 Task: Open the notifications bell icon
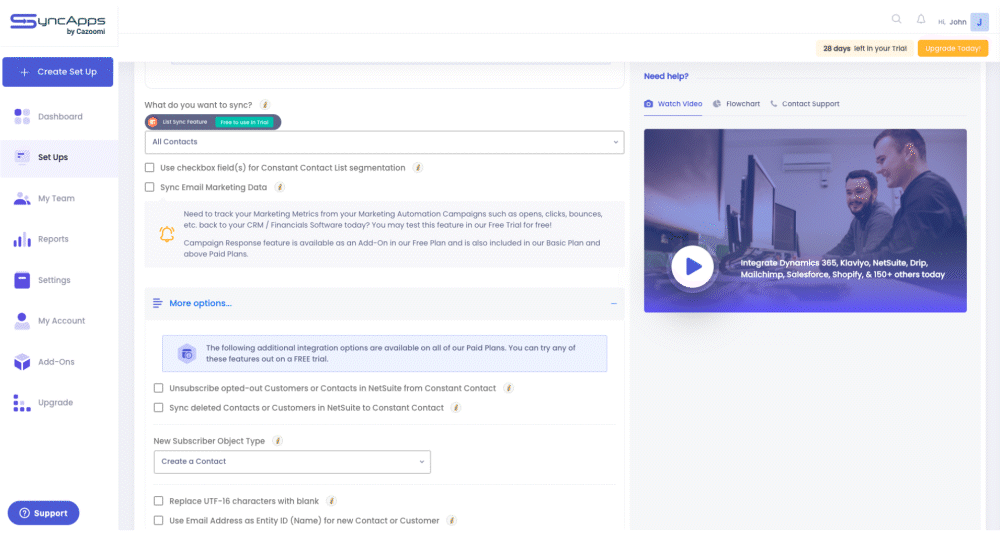click(x=921, y=19)
